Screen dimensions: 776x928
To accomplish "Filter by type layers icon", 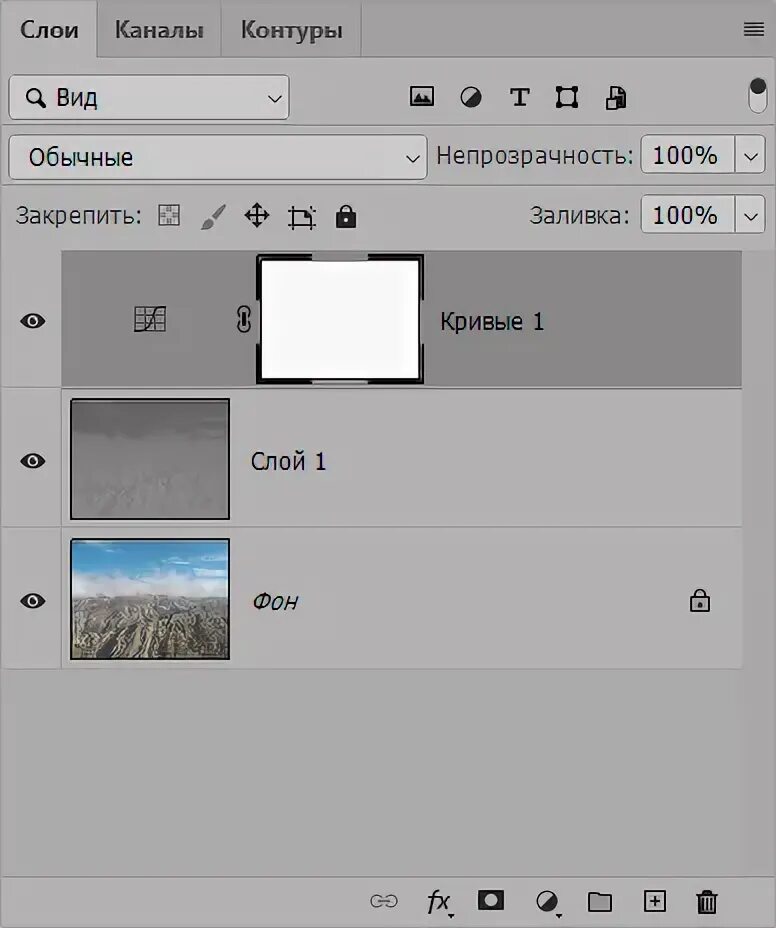I will tap(519, 97).
